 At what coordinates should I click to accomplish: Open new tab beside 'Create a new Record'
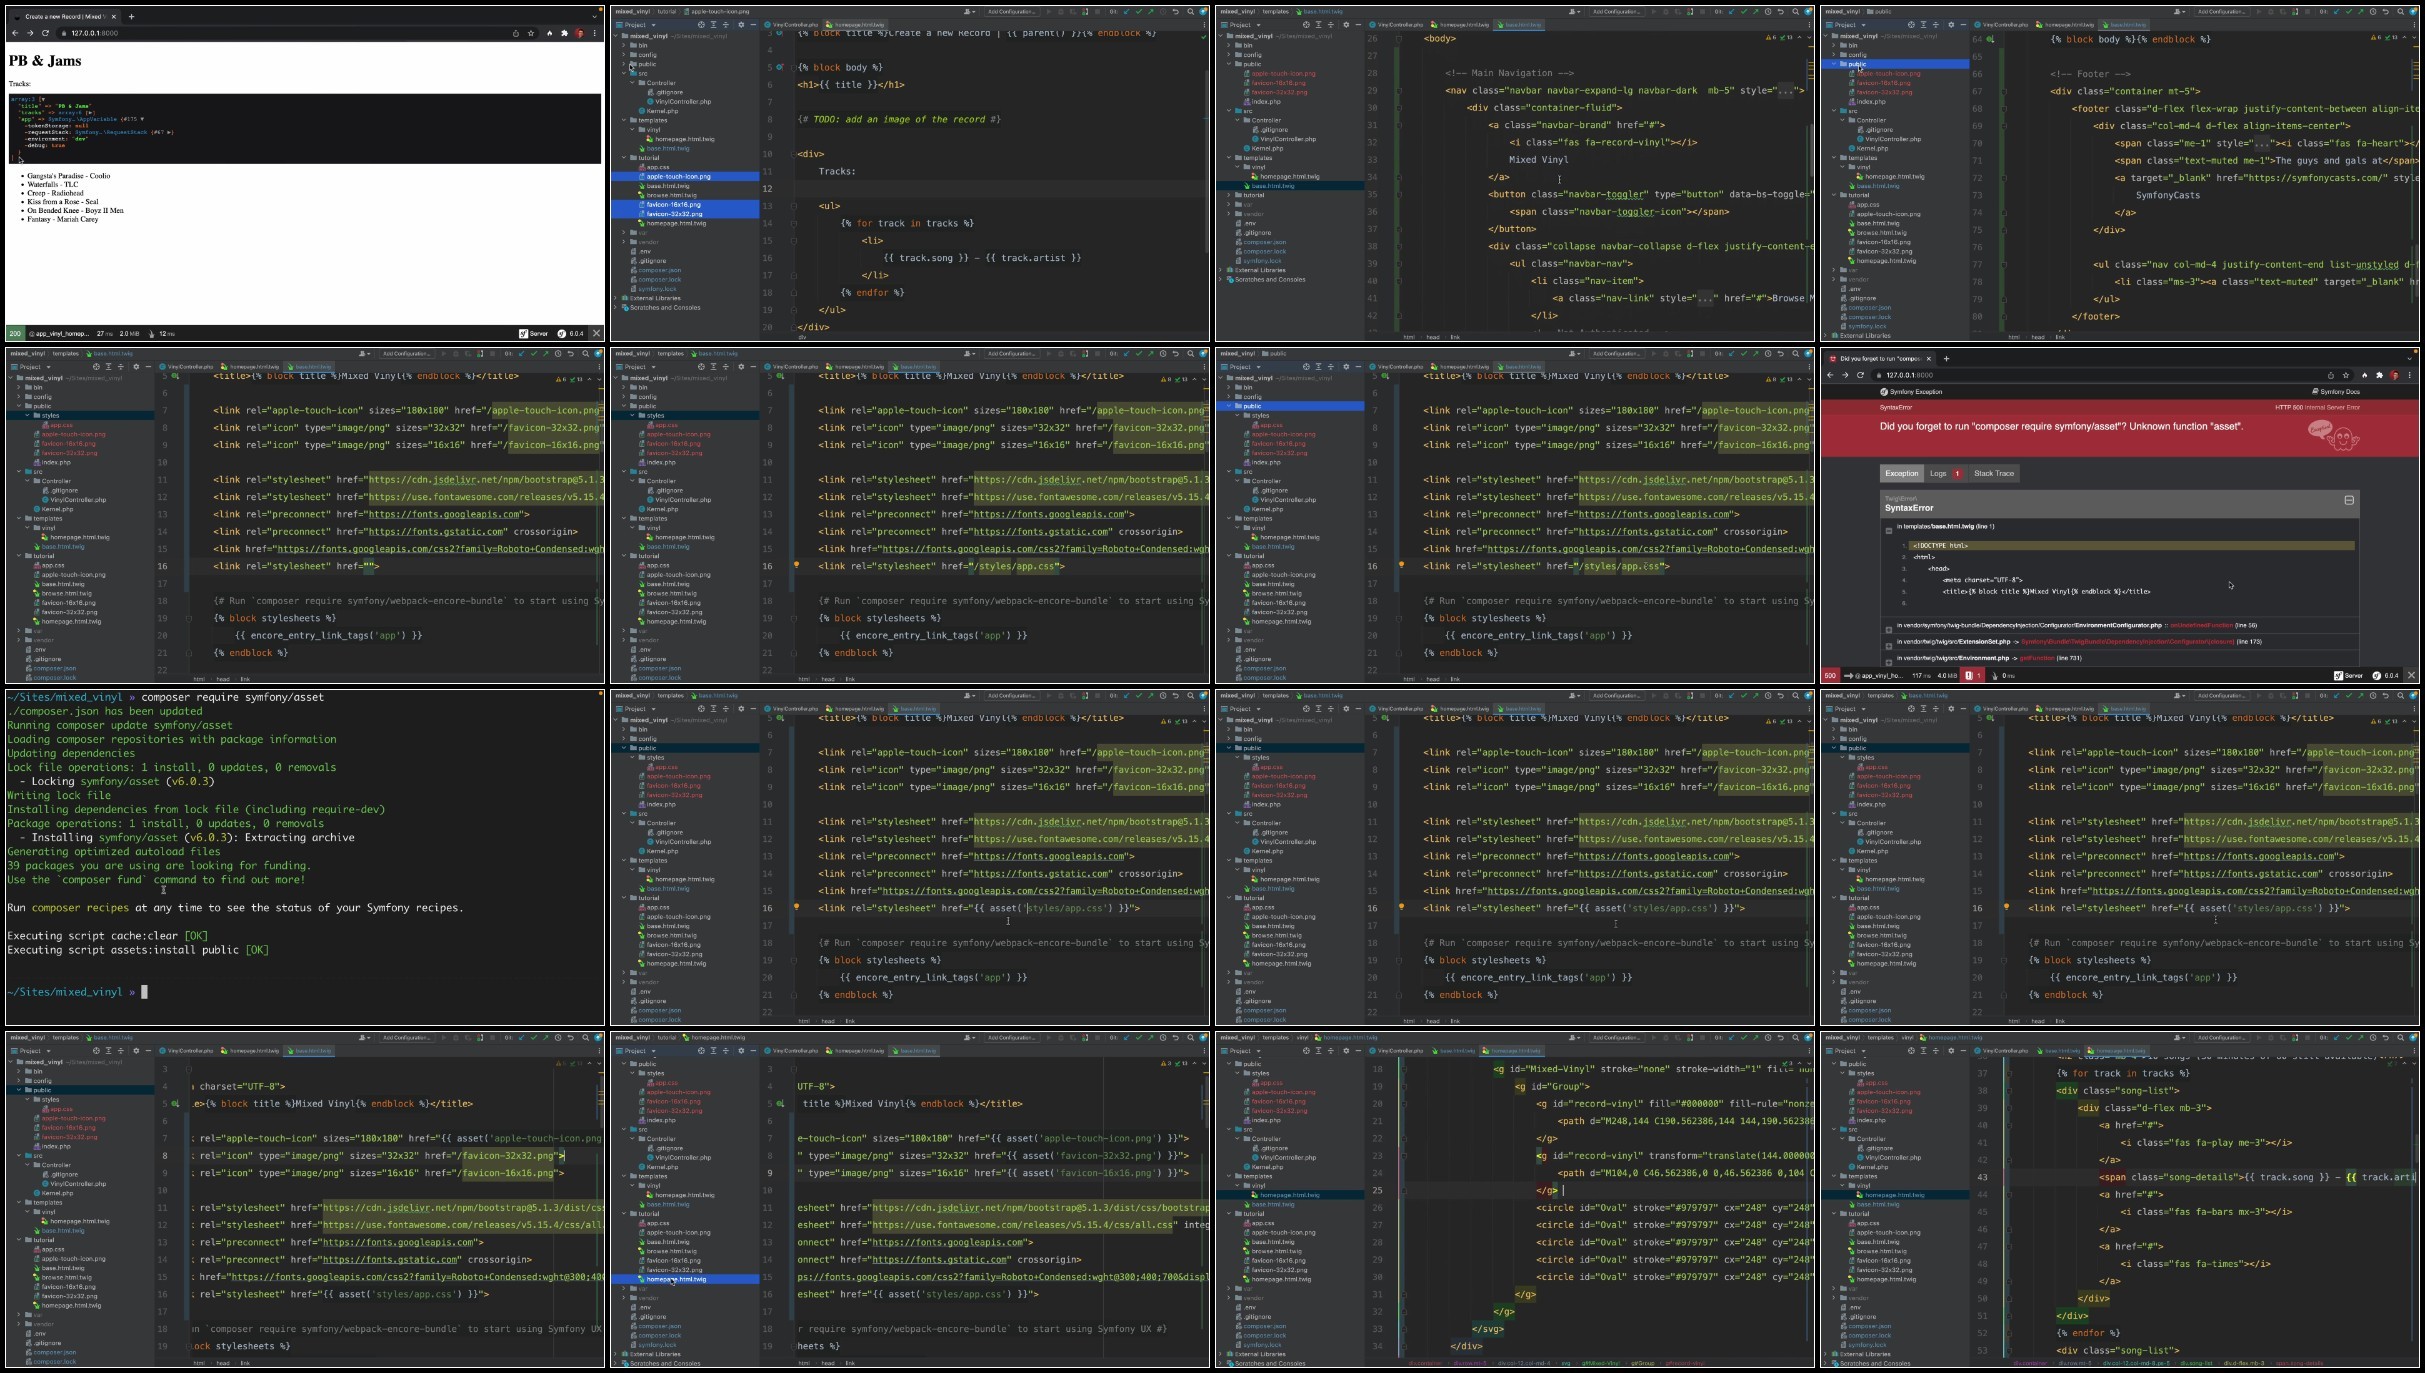tap(131, 16)
